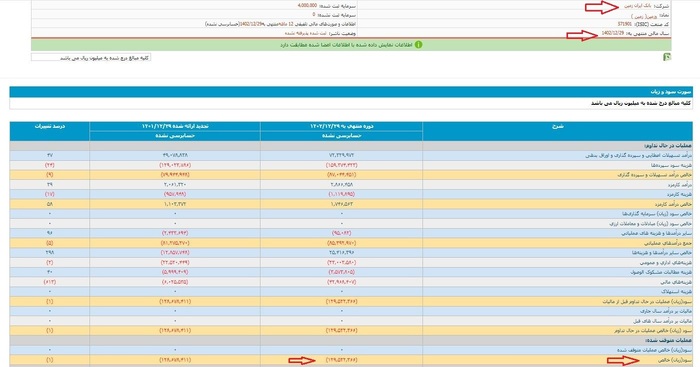Viewport: 700px width, 367px height.
Task: Click the green Excel export icon
Action: coord(667,57)
